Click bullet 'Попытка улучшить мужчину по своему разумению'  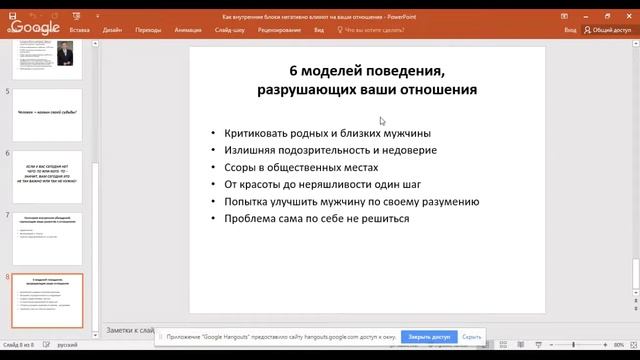click(351, 202)
